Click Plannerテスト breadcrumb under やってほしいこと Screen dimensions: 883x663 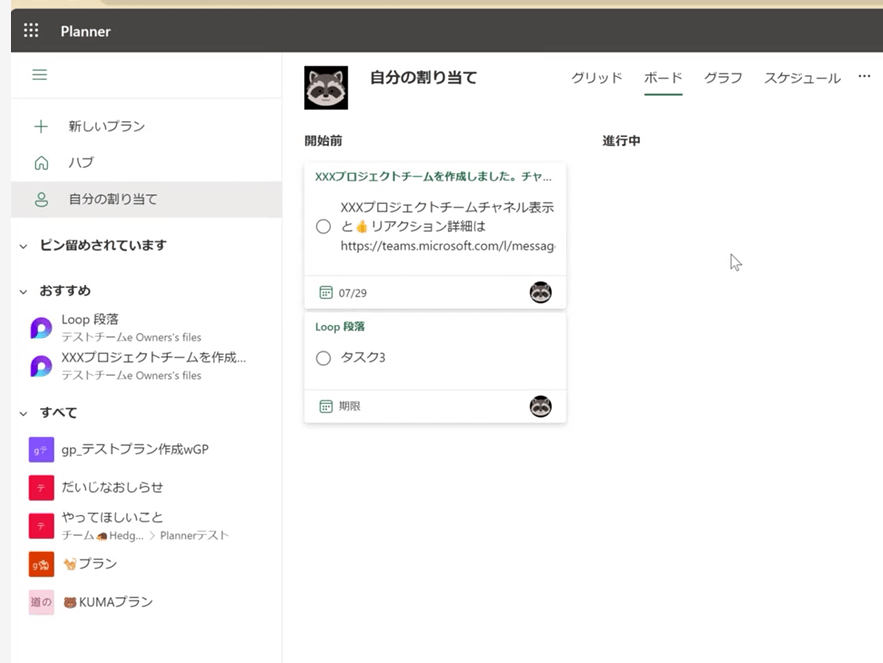(x=194, y=536)
